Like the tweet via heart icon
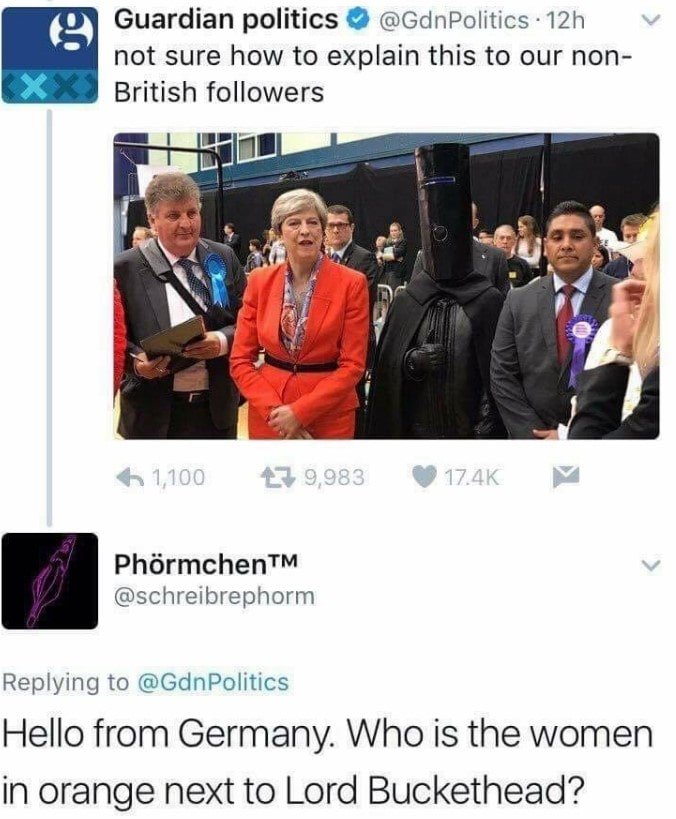This screenshot has width=676, height=819. click(424, 476)
